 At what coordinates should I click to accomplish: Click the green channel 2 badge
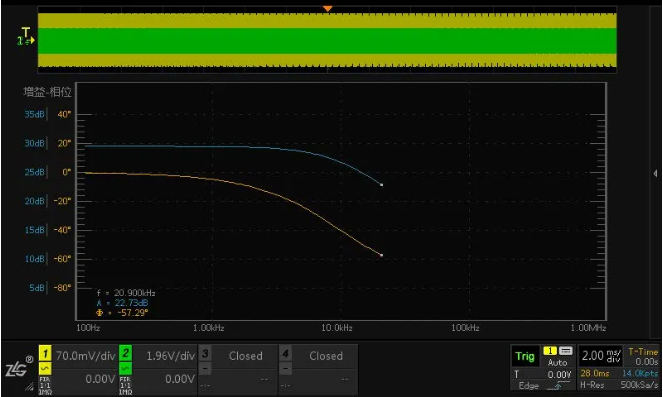pos(125,353)
